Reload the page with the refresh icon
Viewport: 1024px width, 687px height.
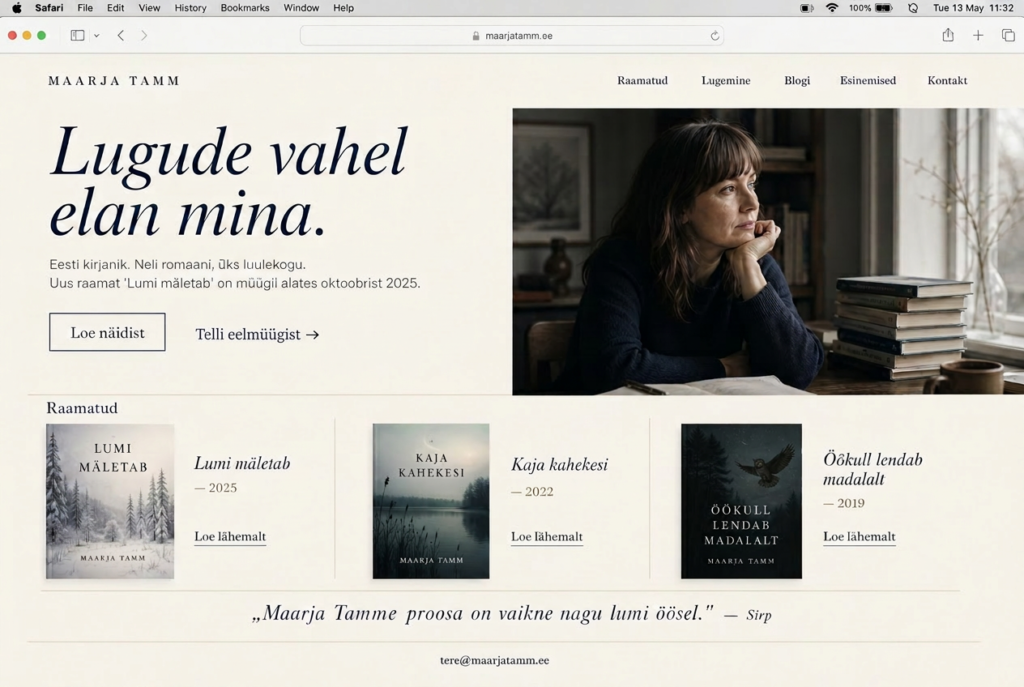click(x=714, y=36)
